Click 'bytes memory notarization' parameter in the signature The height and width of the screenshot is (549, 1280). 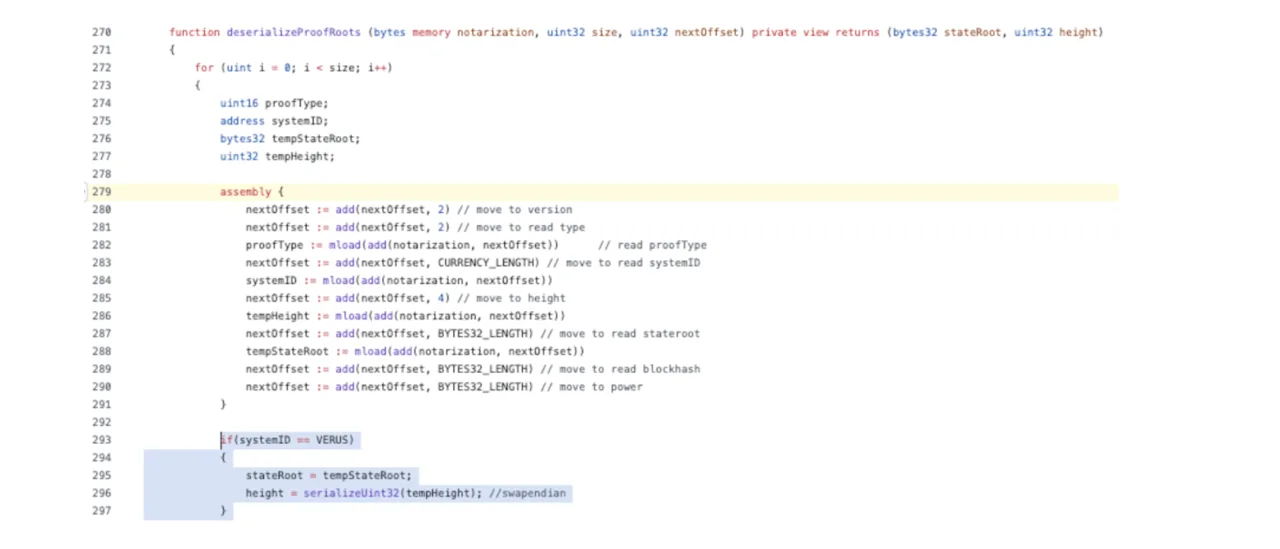coord(454,32)
